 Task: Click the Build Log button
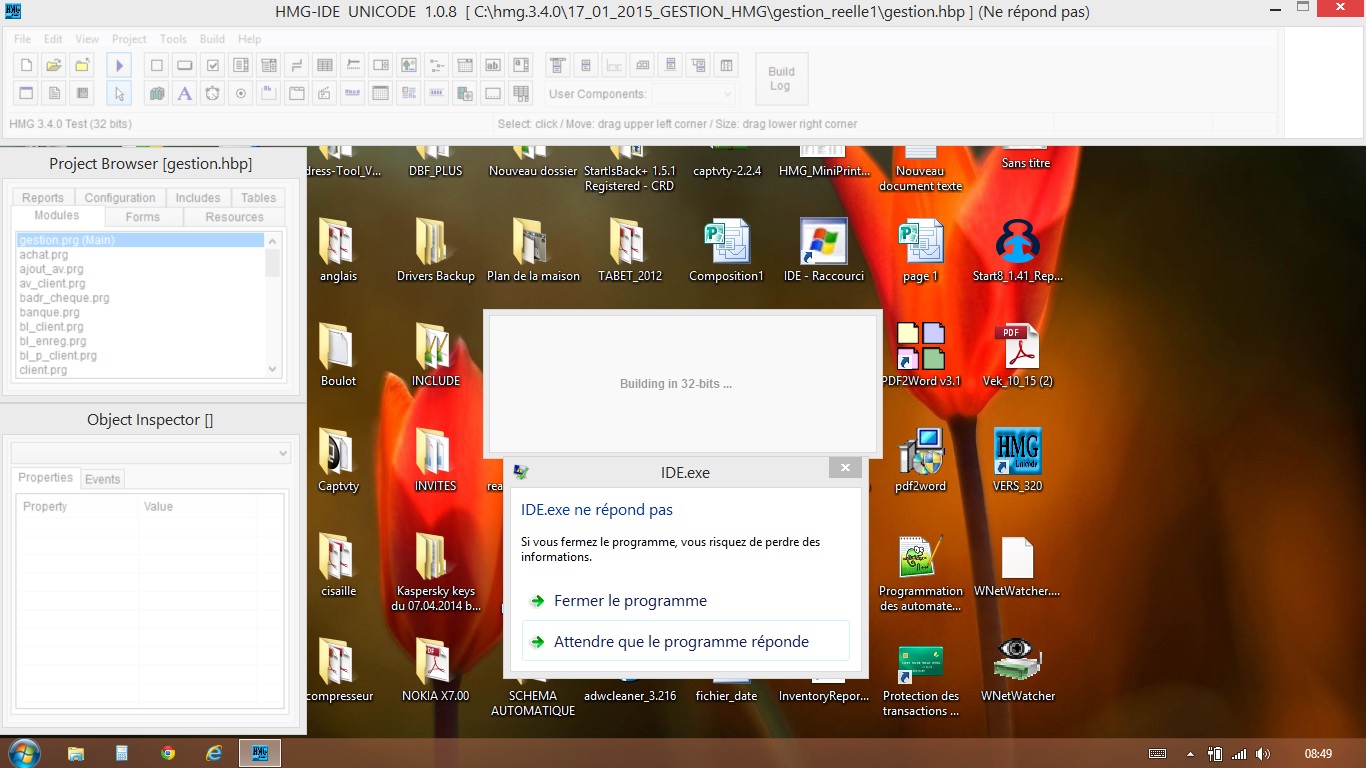[x=781, y=79]
